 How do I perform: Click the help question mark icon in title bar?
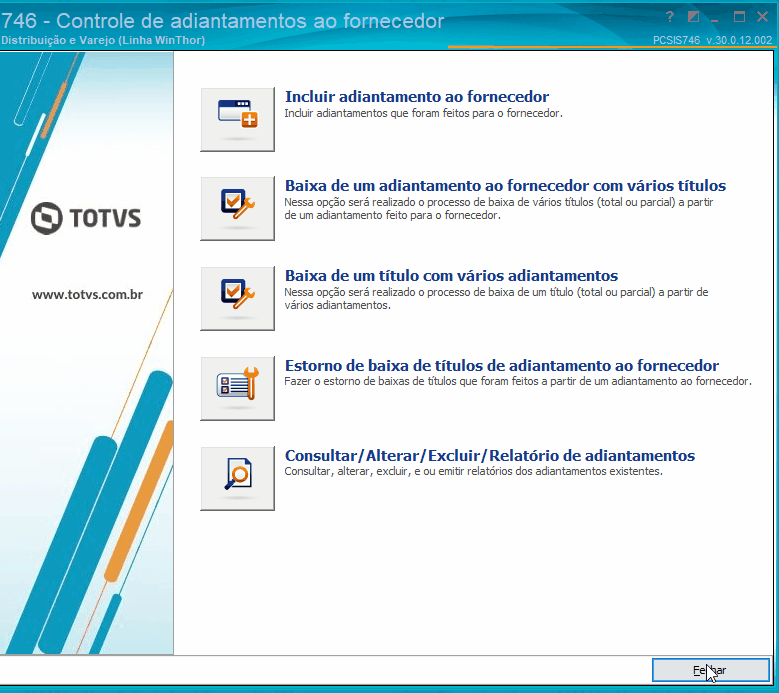pyautogui.click(x=670, y=17)
